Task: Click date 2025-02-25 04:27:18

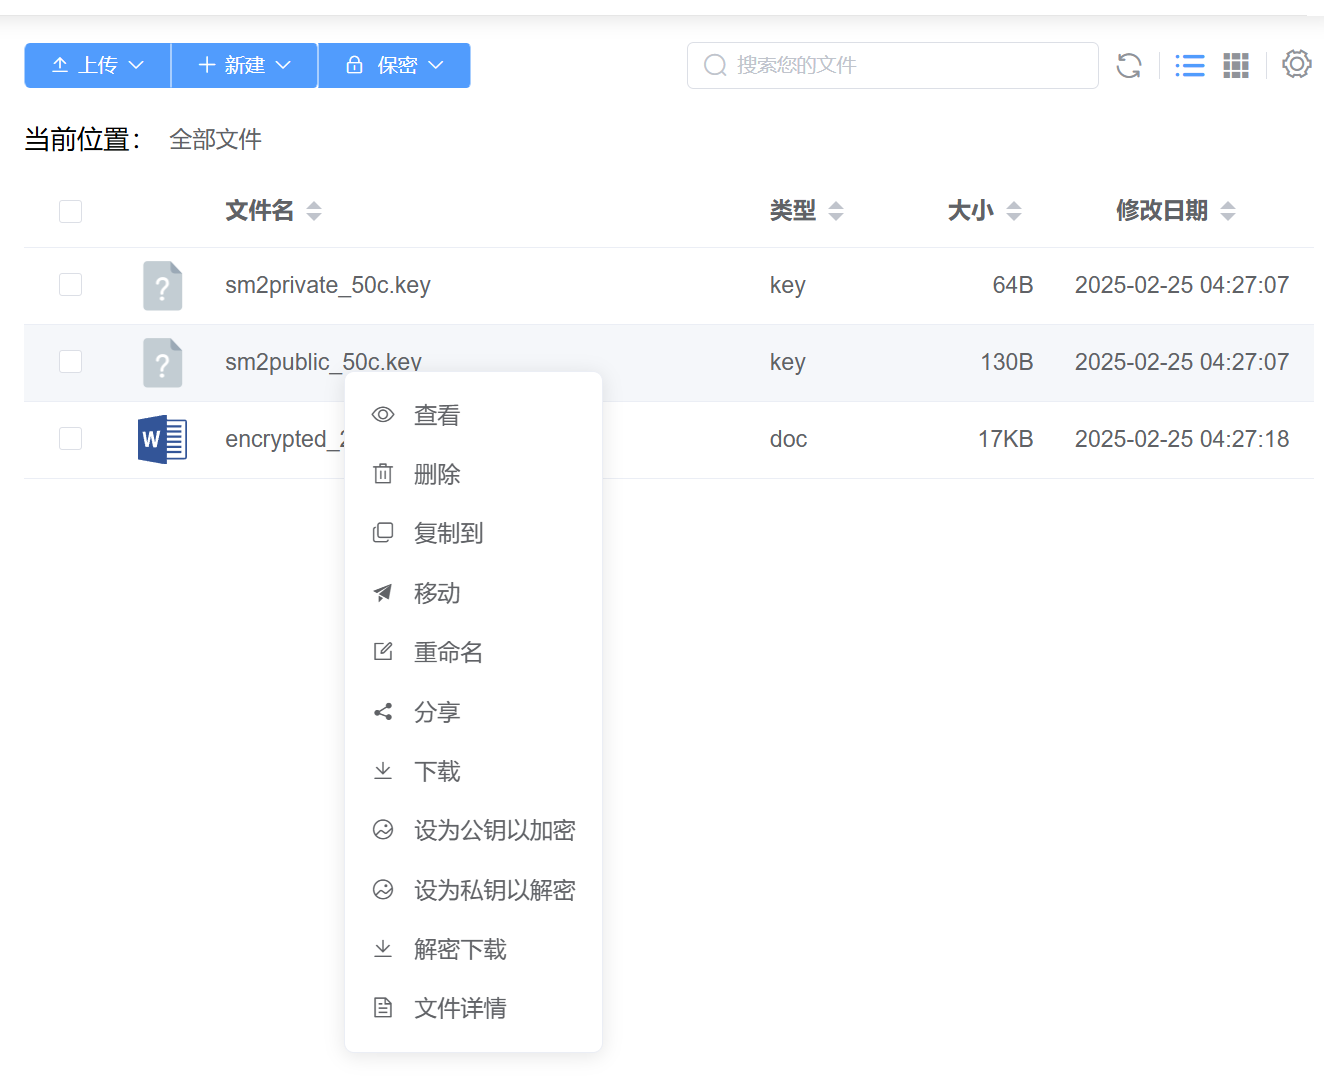Action: [1182, 439]
